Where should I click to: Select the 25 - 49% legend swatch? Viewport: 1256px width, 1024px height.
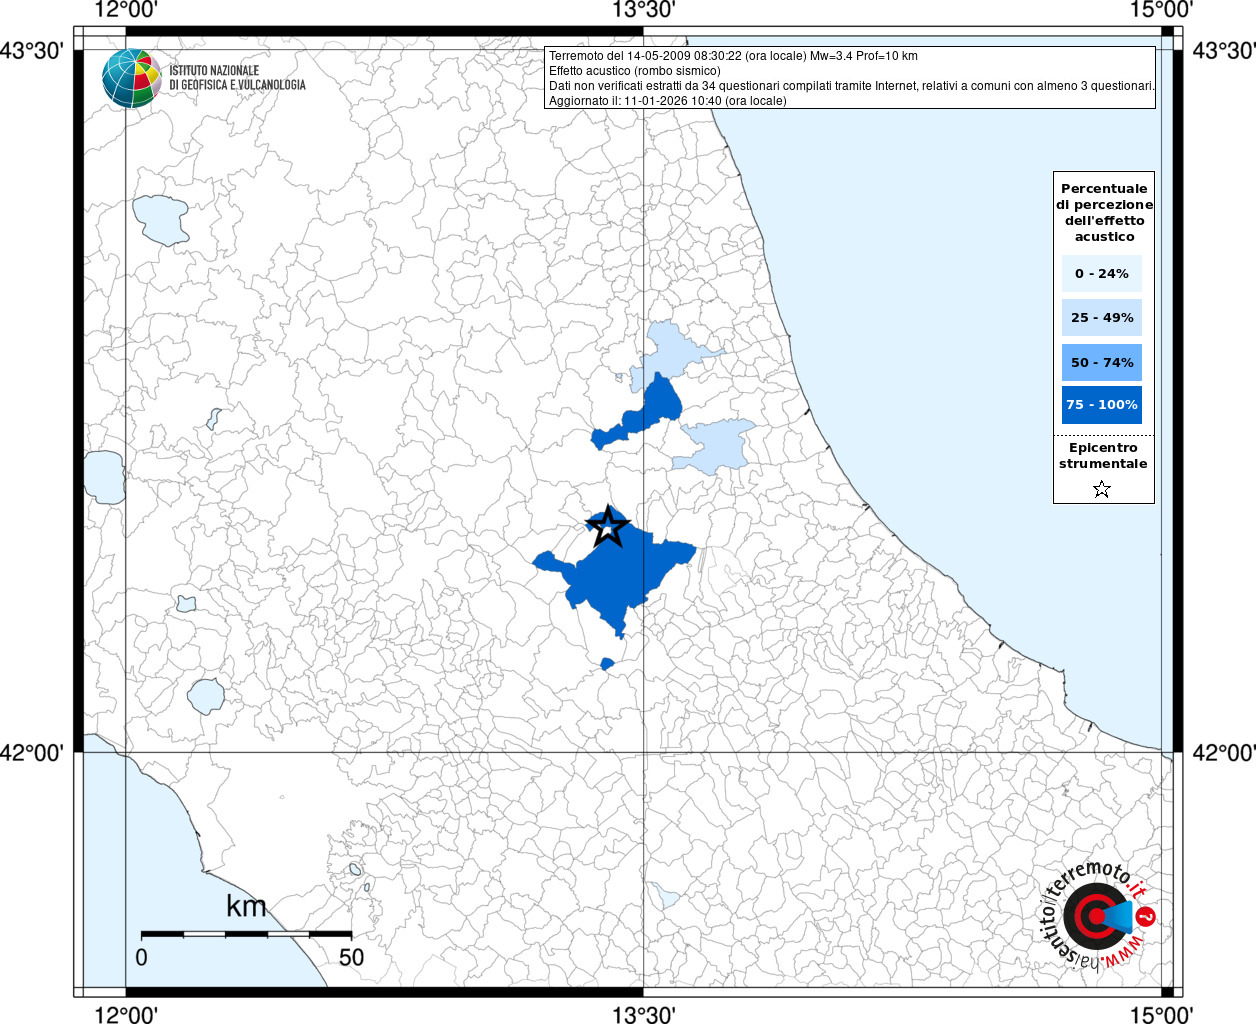[1102, 317]
